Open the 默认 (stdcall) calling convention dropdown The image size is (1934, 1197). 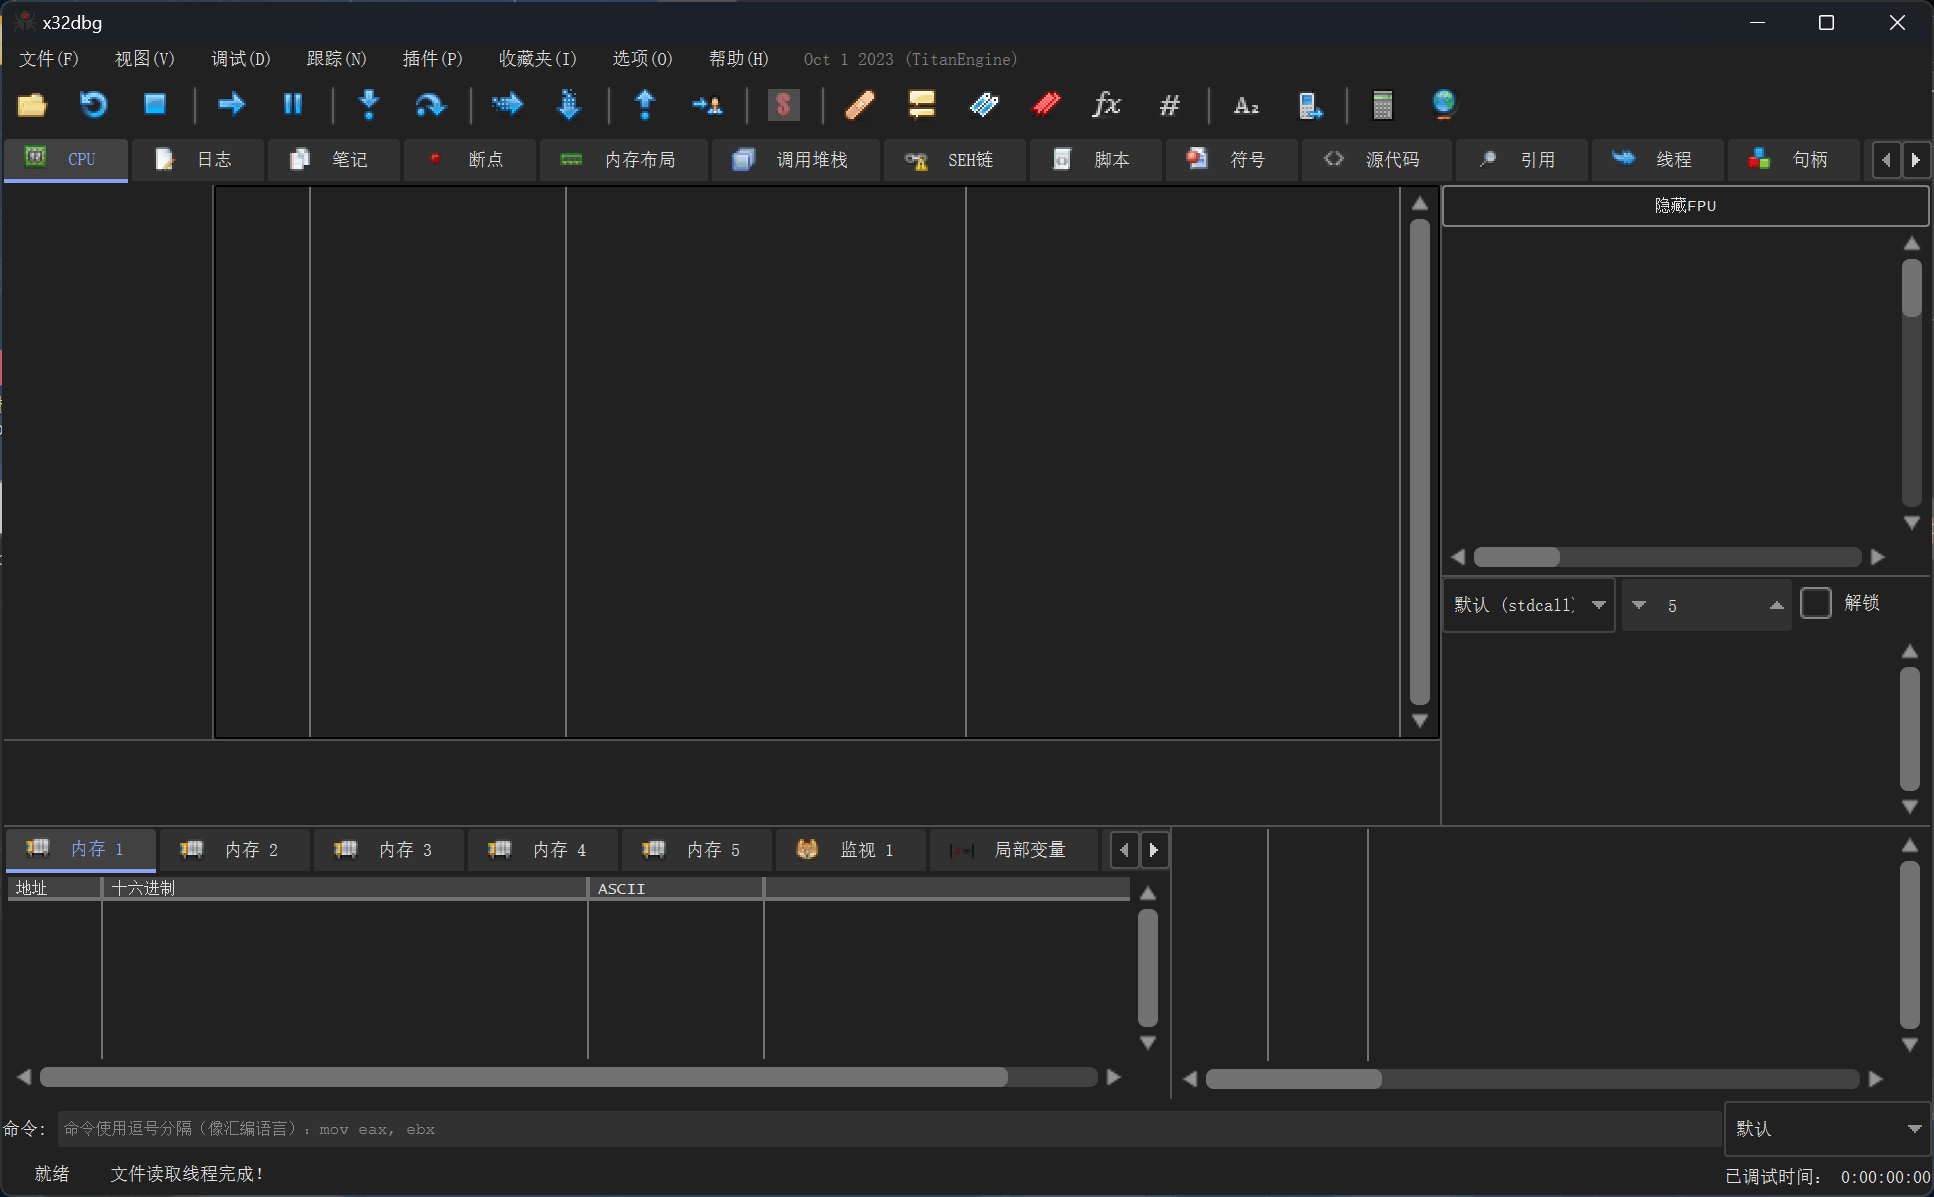pos(1529,605)
